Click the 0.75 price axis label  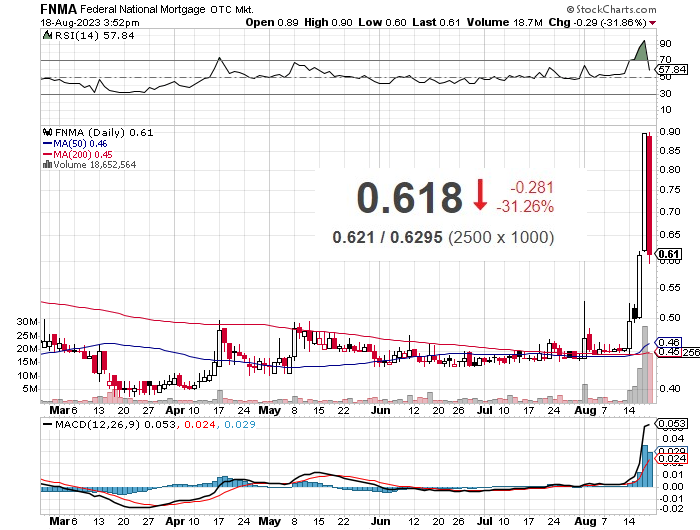[670, 190]
